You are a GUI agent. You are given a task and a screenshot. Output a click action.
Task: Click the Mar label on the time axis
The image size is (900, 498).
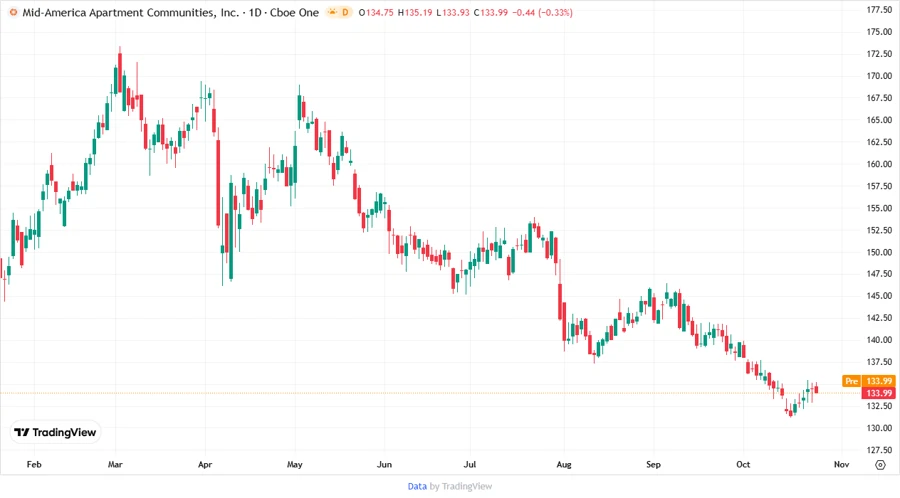tap(115, 464)
